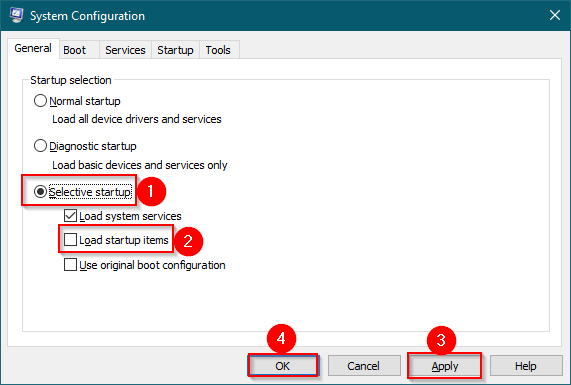571x385 pixels.
Task: Confirm with the OK button
Action: click(283, 366)
